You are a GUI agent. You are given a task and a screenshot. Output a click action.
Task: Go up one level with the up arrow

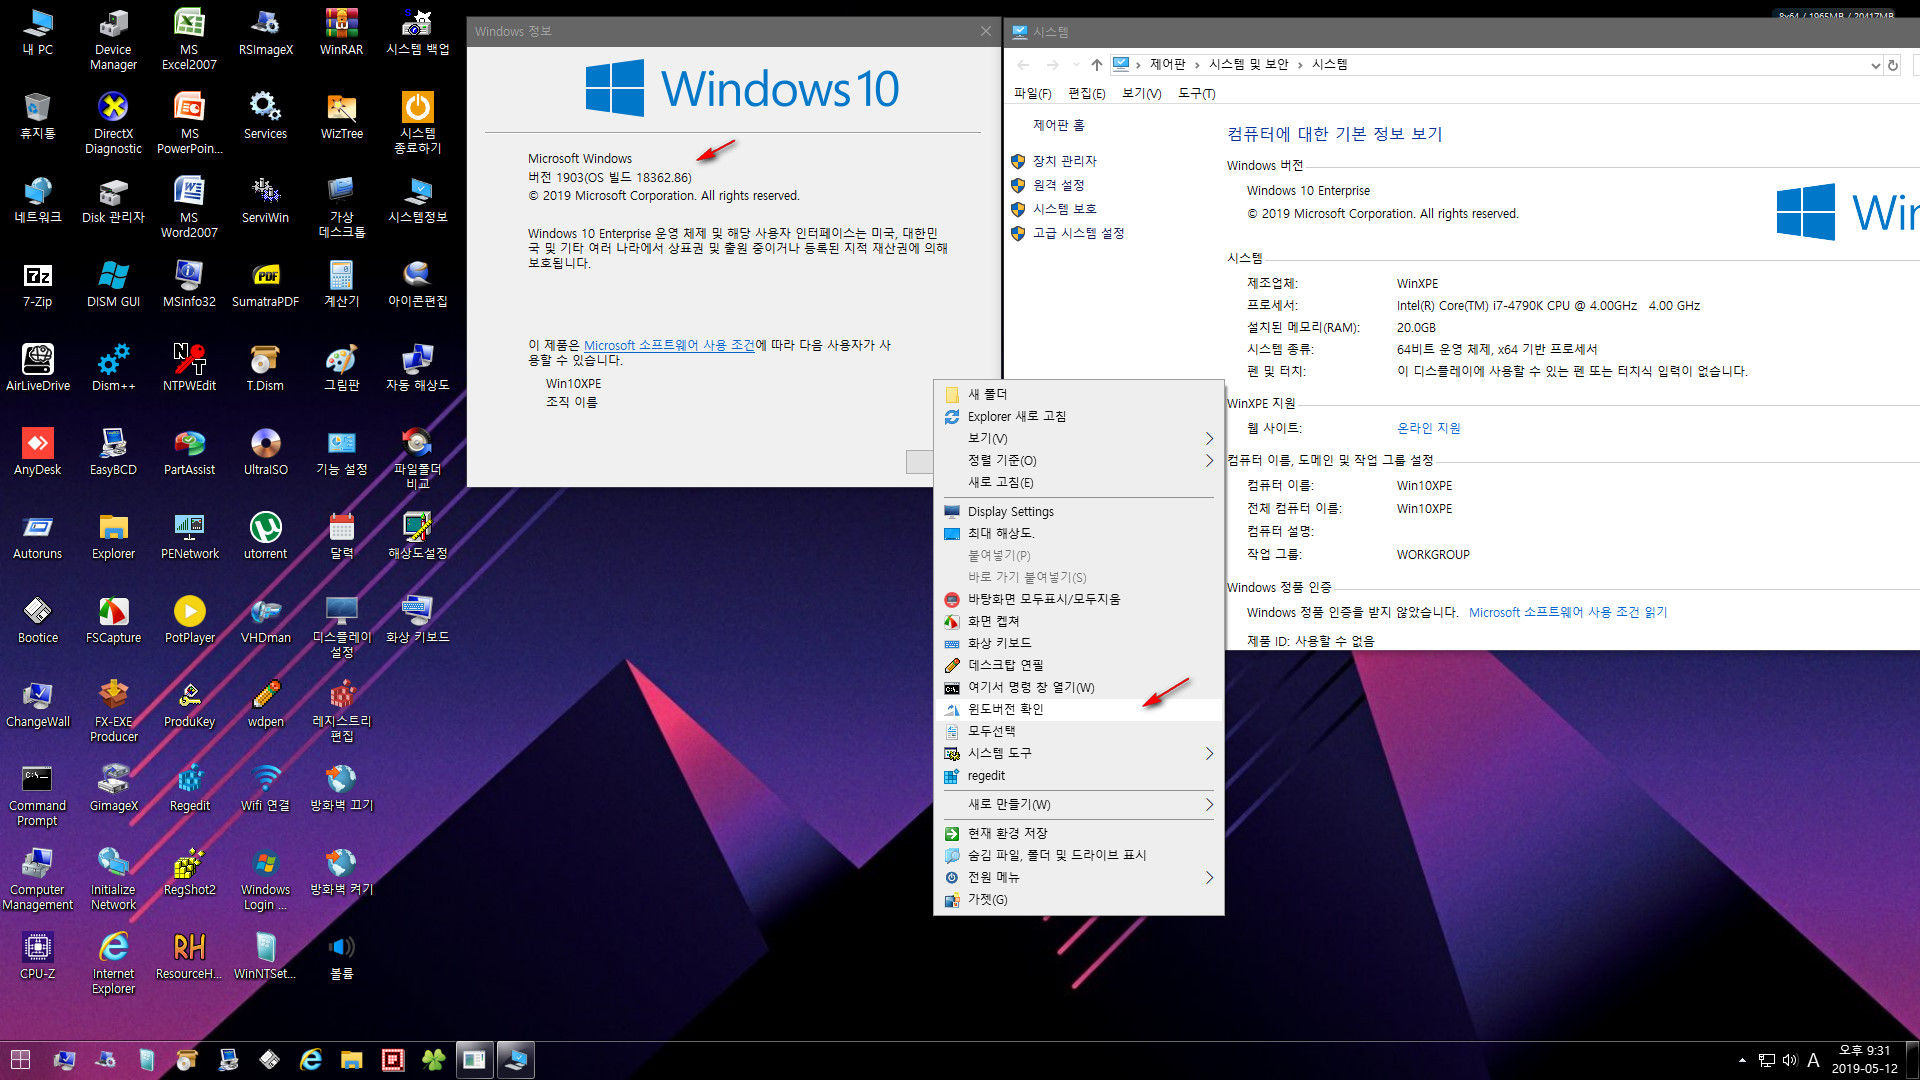(x=1096, y=65)
